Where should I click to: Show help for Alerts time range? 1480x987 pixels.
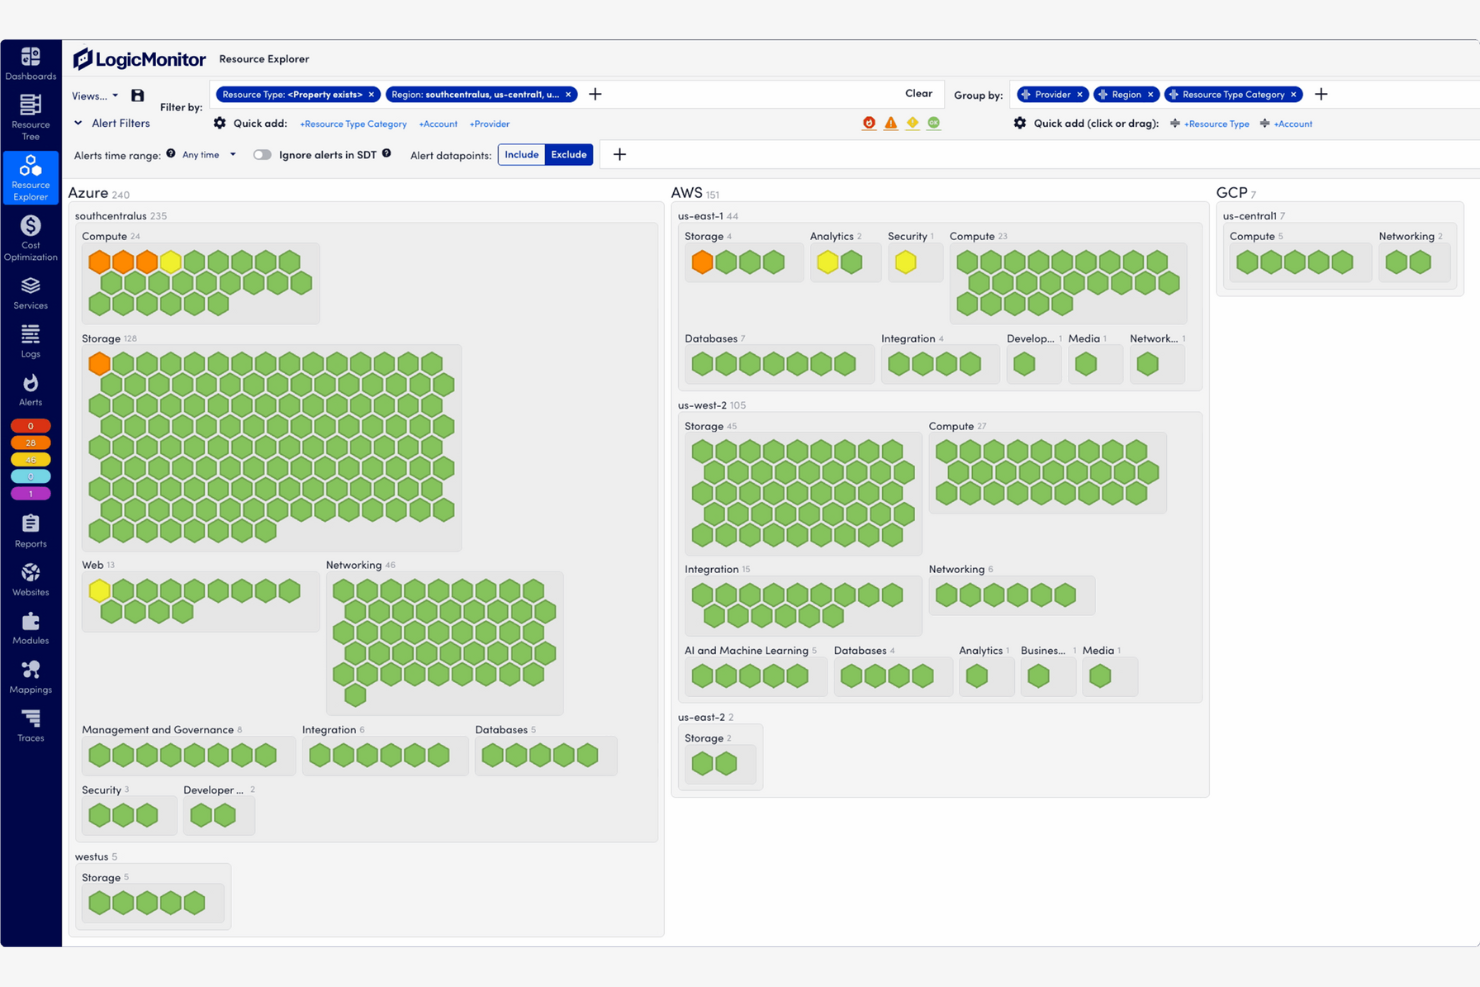tap(171, 154)
